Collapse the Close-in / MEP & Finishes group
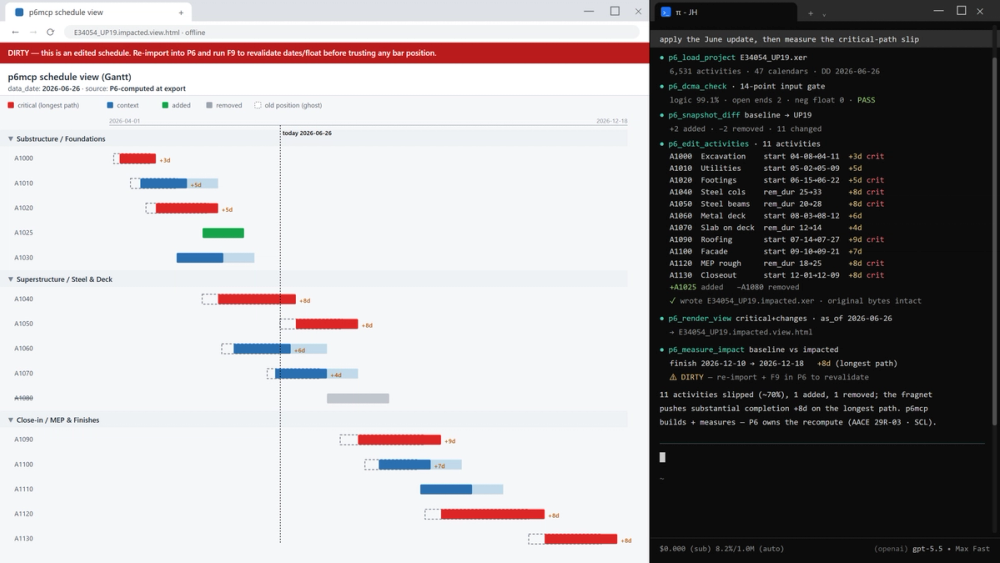Screen dimensions: 1000x563 point(10,420)
